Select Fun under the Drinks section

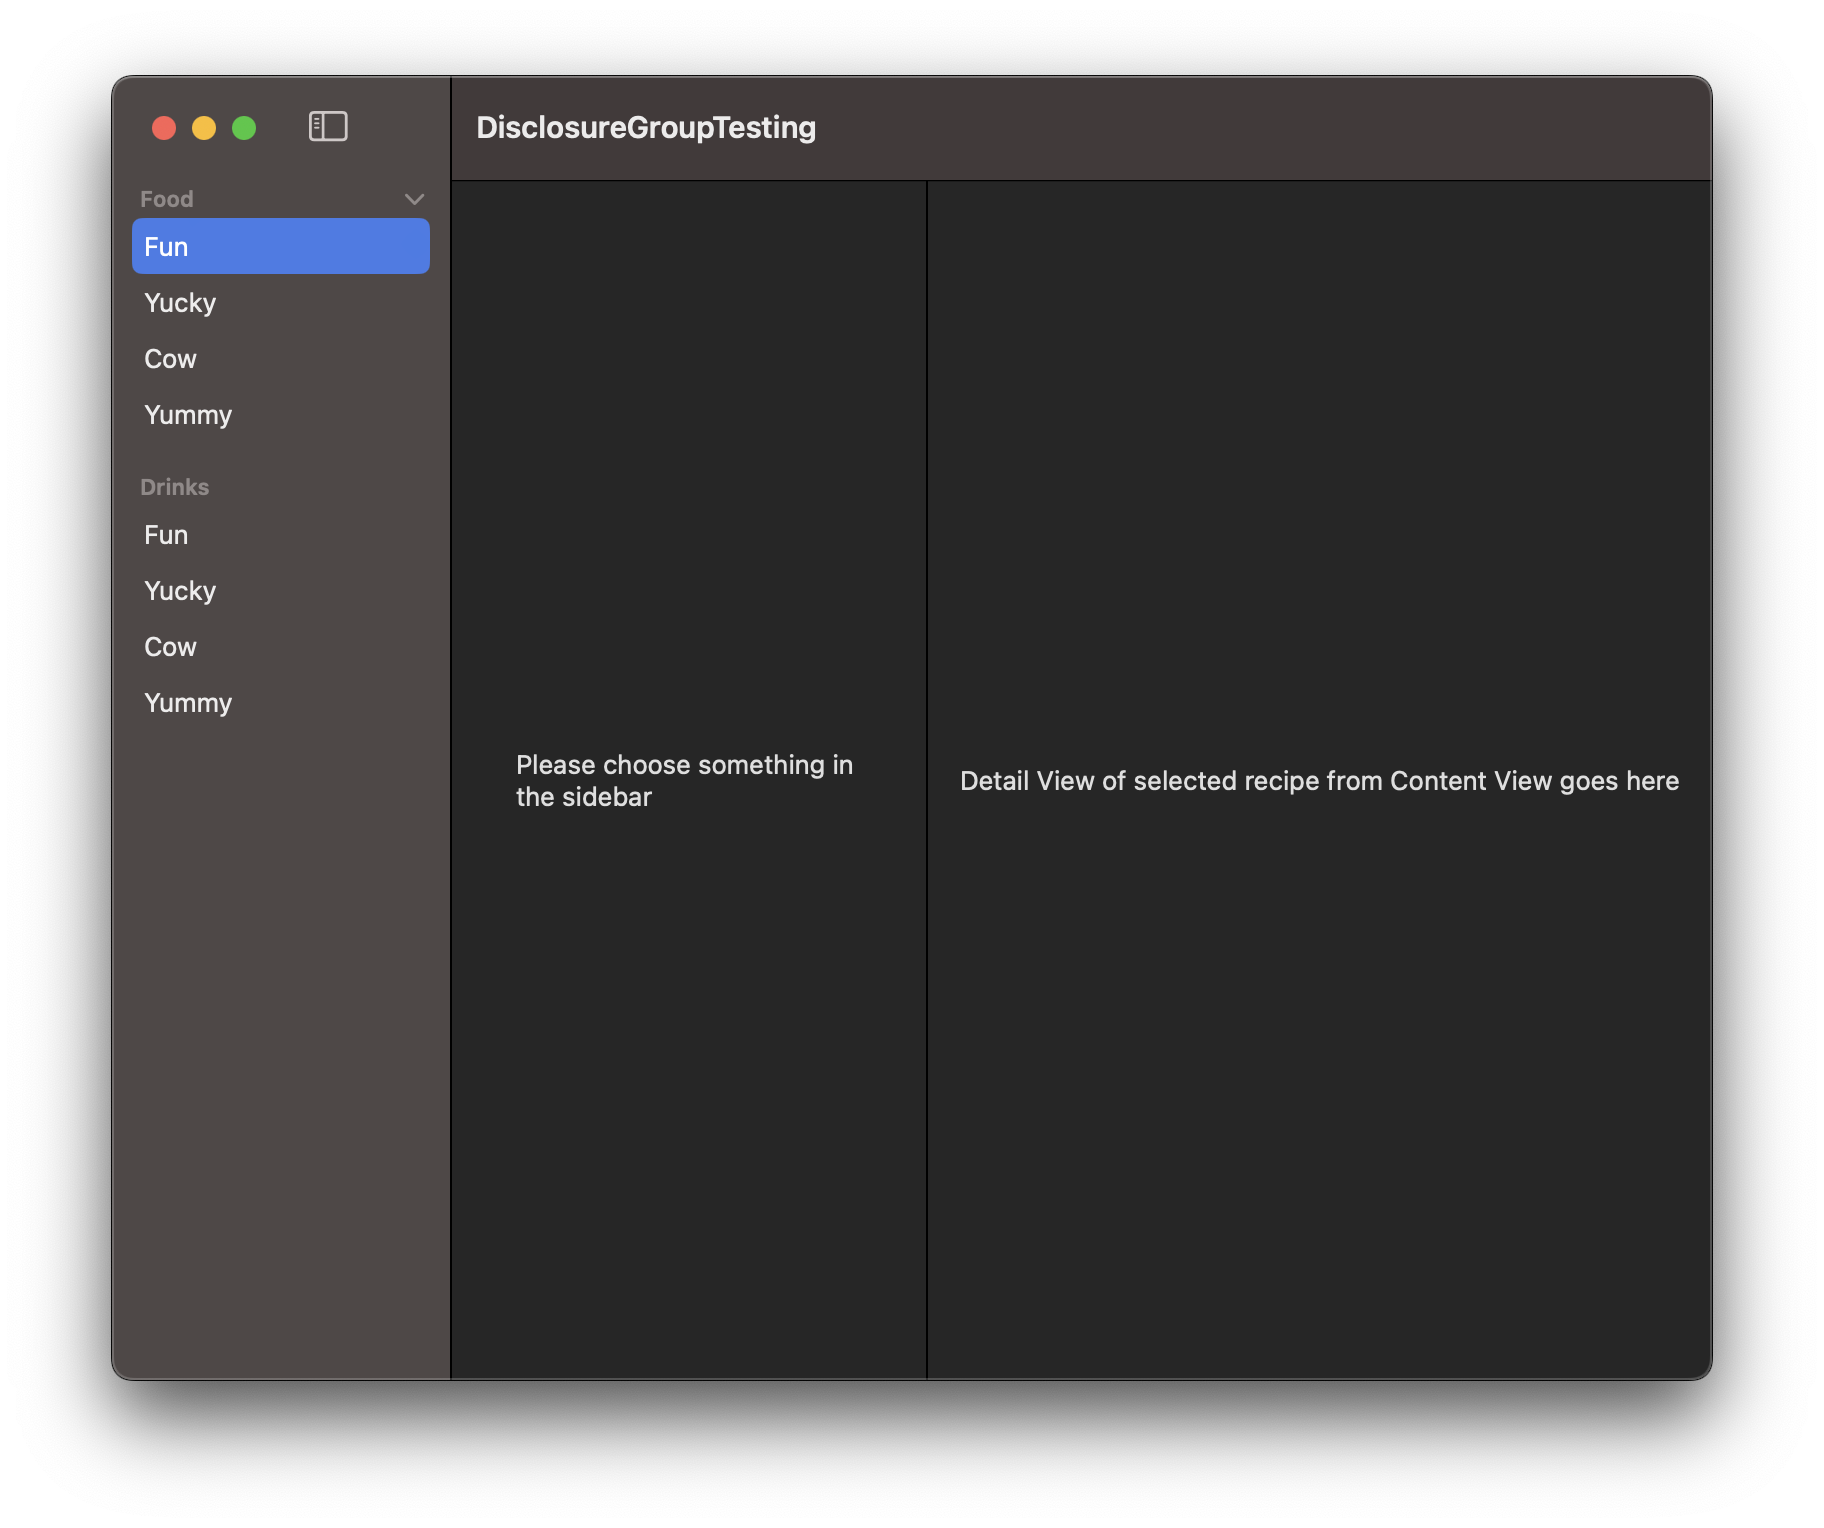pos(166,535)
